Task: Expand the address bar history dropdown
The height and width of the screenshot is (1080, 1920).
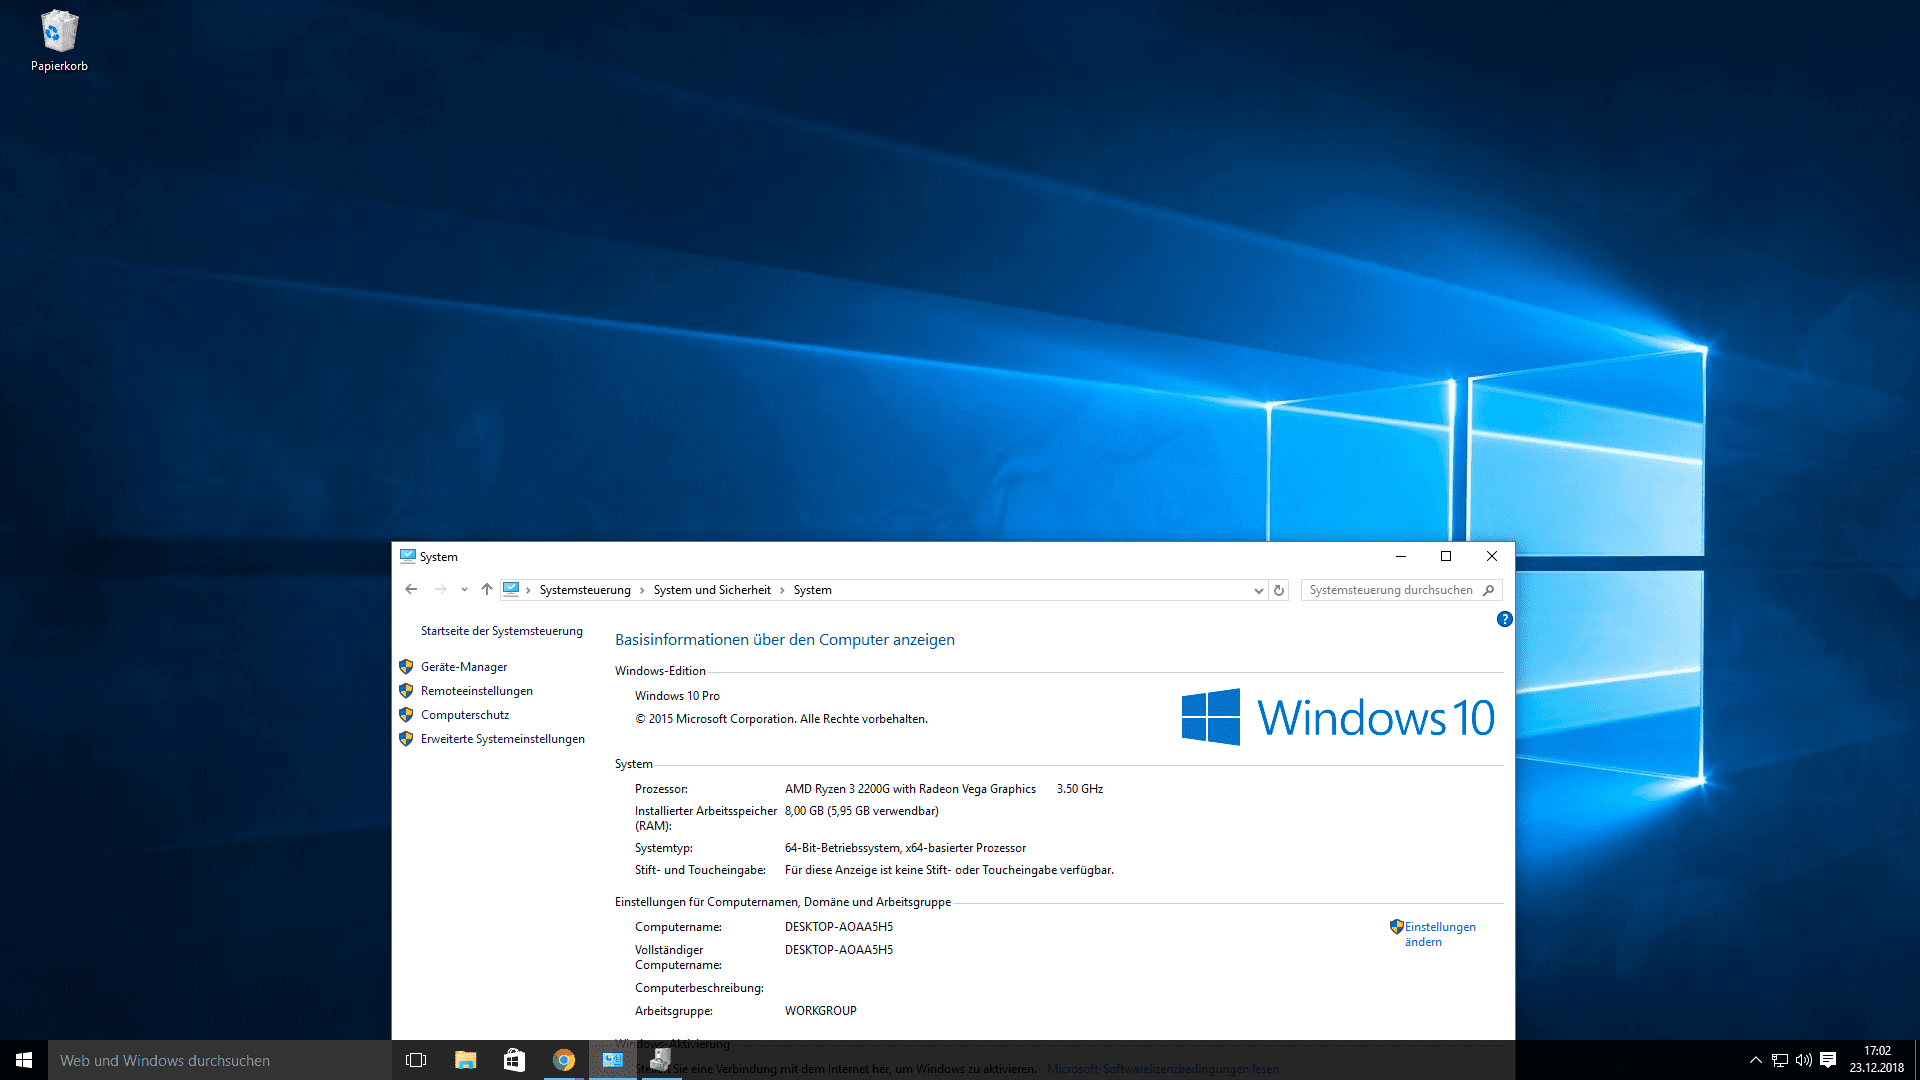Action: 1258,590
